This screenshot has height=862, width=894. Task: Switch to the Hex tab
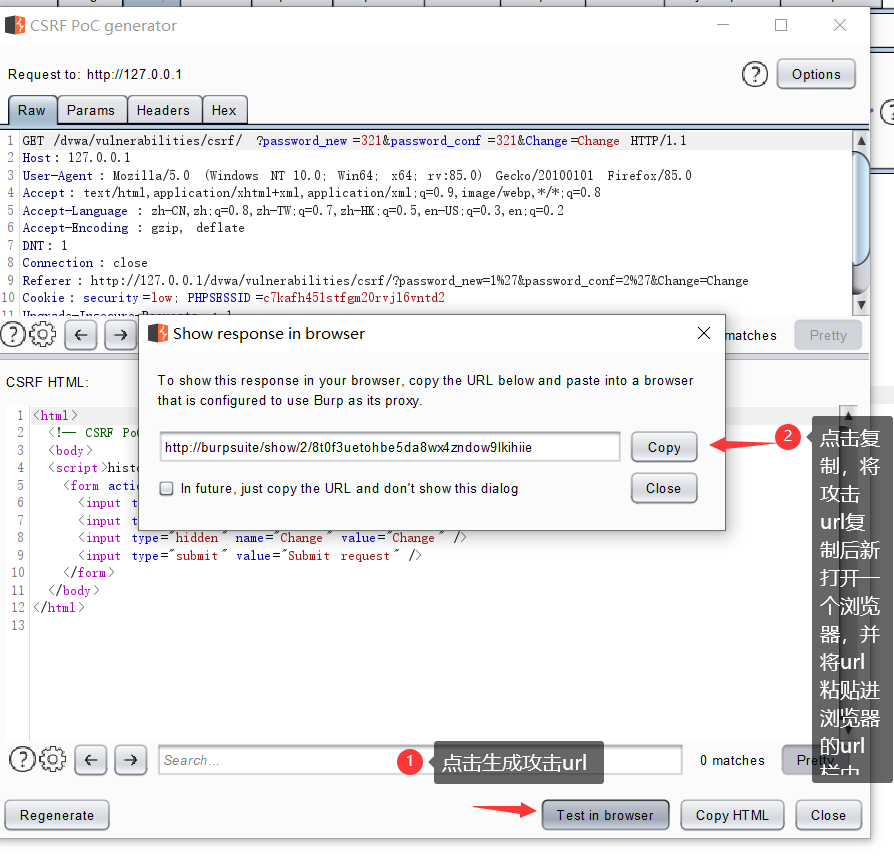tap(224, 110)
